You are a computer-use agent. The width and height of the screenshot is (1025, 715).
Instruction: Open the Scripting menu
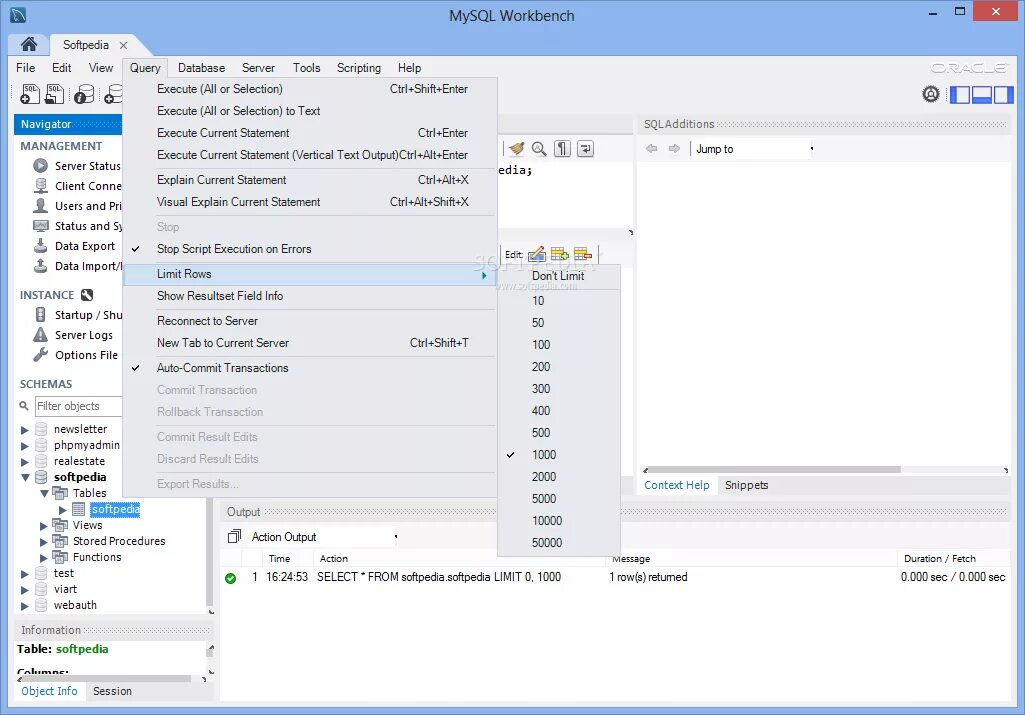(x=359, y=68)
